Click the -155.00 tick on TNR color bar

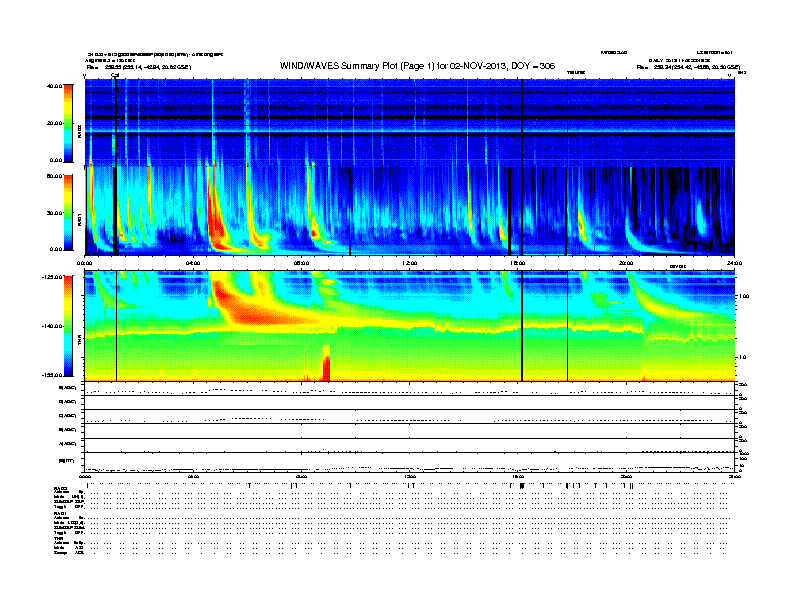click(x=53, y=375)
